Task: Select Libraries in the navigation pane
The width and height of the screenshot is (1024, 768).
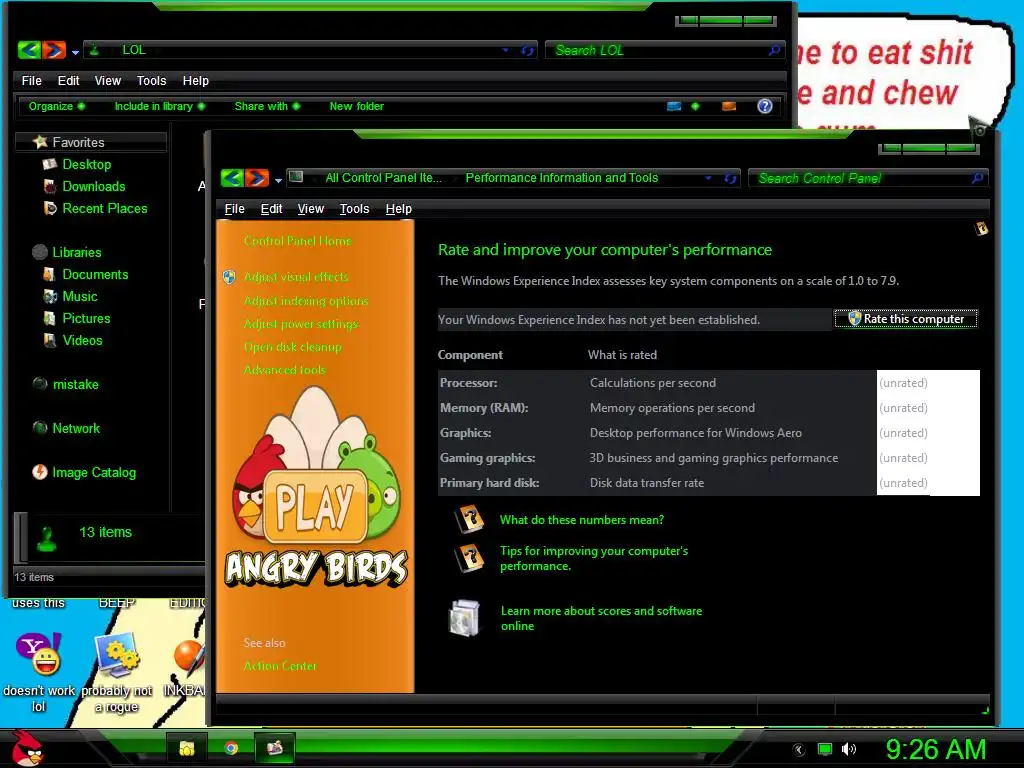Action: click(77, 252)
